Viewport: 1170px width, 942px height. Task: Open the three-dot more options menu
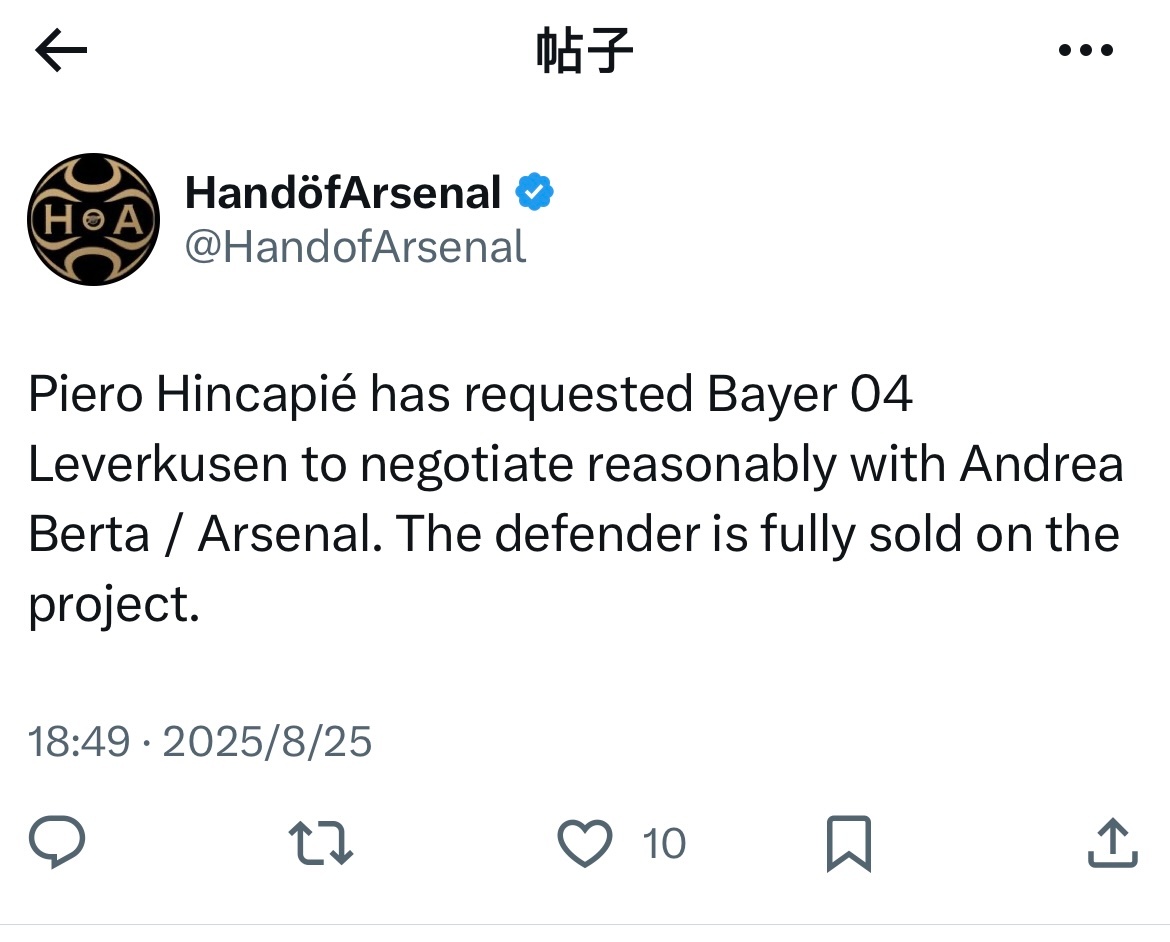(1086, 50)
